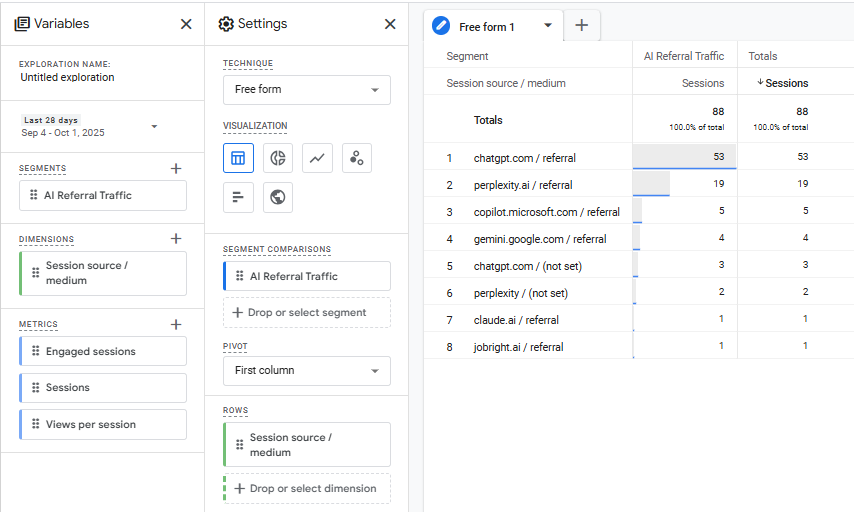Grab the AI Referral Traffic segment handle in Variables
Screen dimensions: 854x512
click(34, 195)
